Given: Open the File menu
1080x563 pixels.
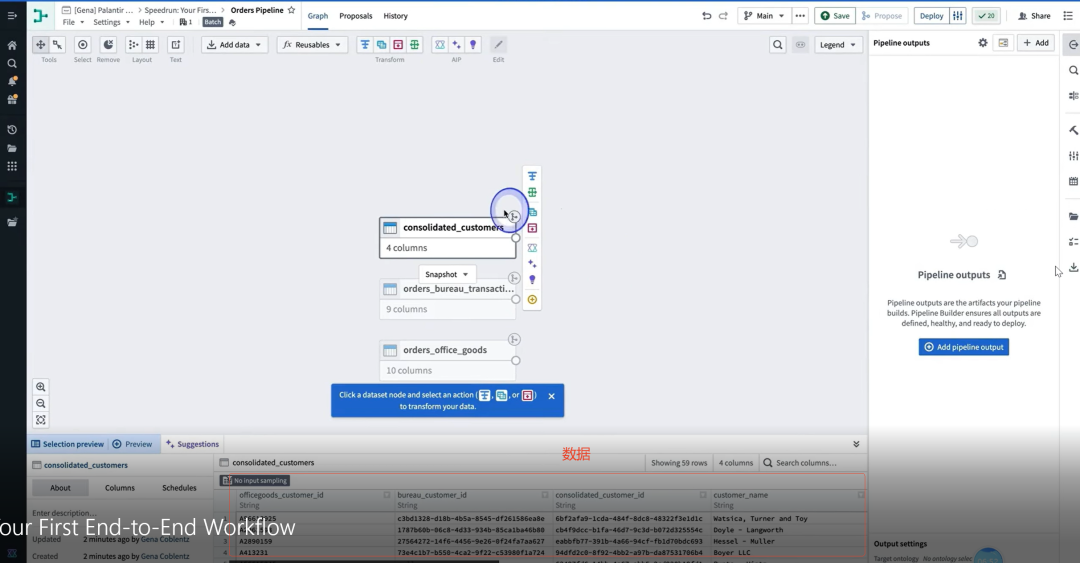Looking at the screenshot, I should pyautogui.click(x=73, y=22).
